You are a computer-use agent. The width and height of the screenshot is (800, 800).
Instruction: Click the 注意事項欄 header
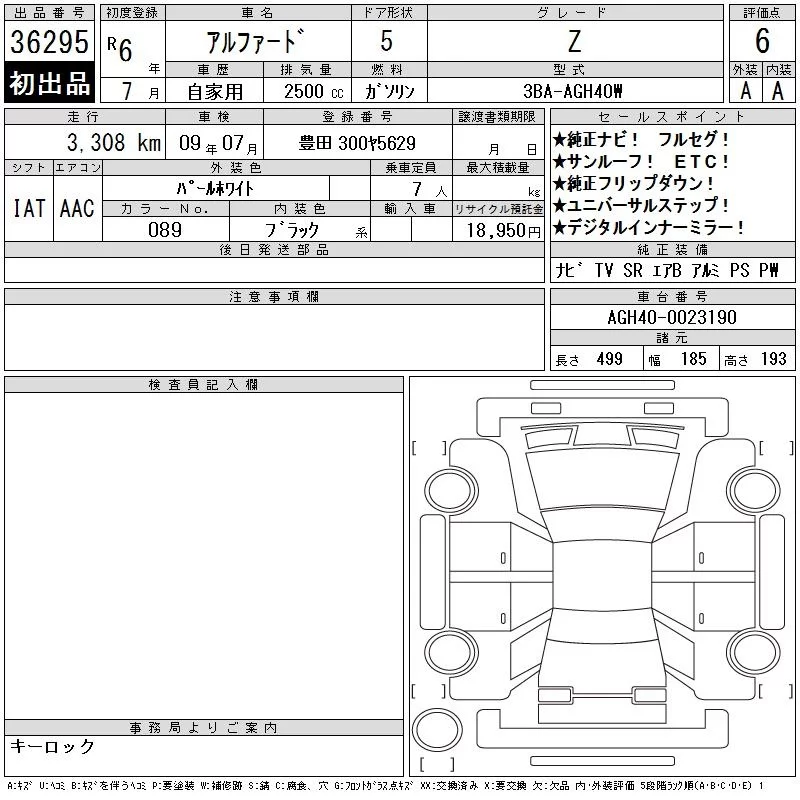tap(274, 296)
